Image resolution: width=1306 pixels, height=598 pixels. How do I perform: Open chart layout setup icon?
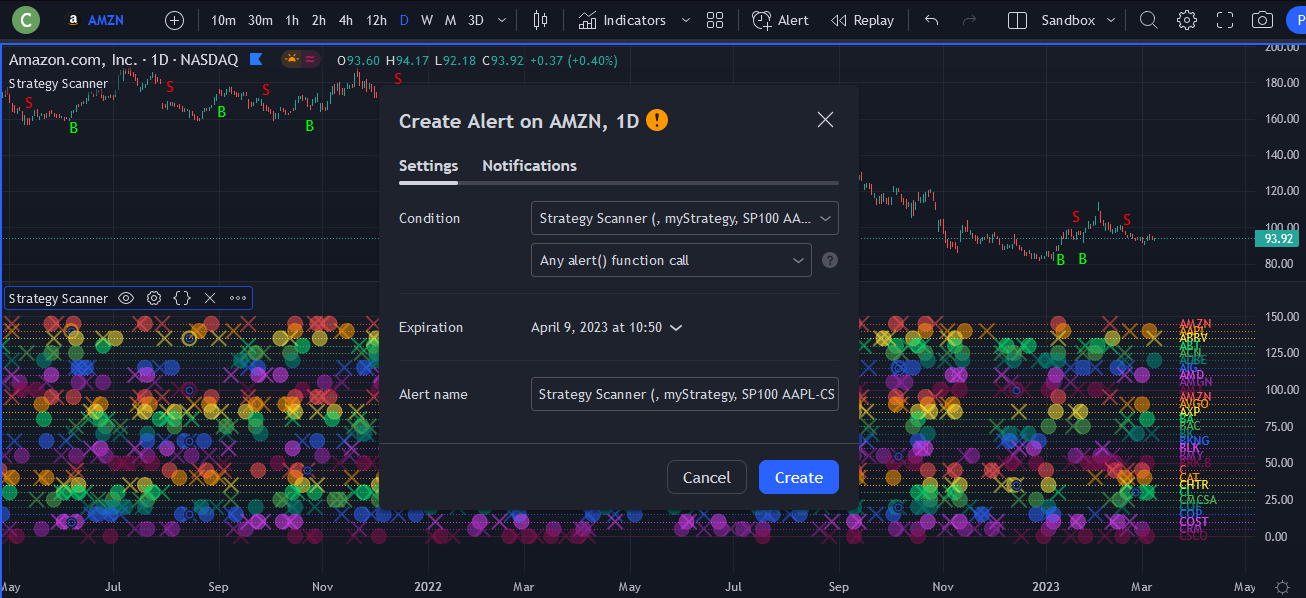pyautogui.click(x=1017, y=20)
